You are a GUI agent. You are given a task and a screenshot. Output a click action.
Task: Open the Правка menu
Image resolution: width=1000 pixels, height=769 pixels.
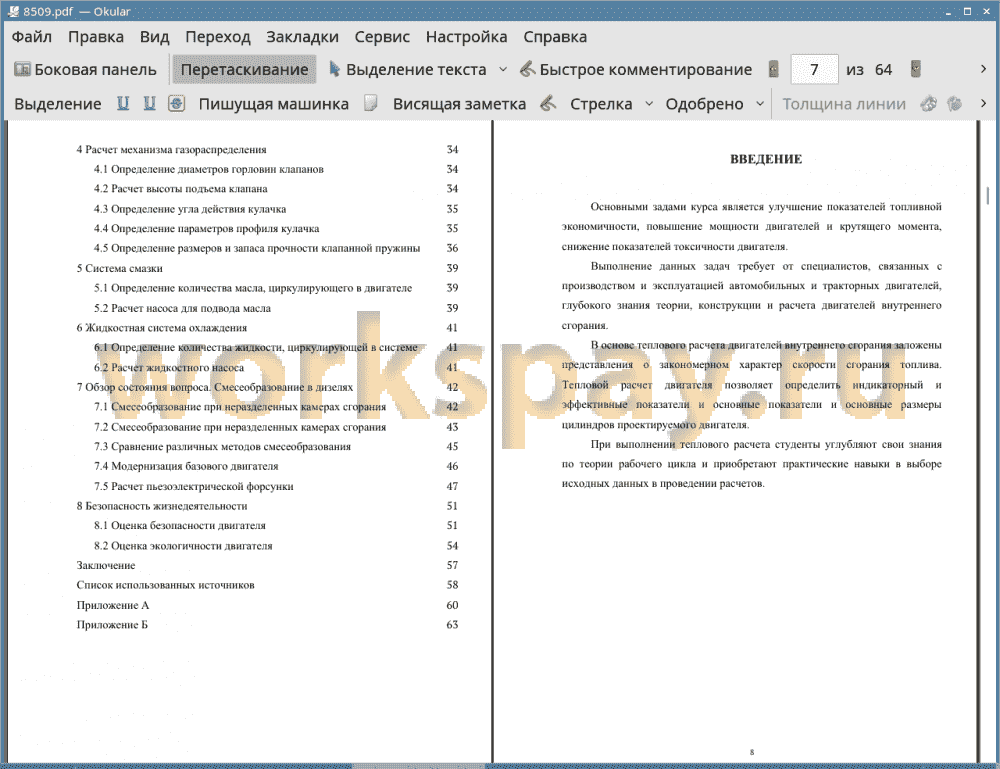pyautogui.click(x=96, y=37)
